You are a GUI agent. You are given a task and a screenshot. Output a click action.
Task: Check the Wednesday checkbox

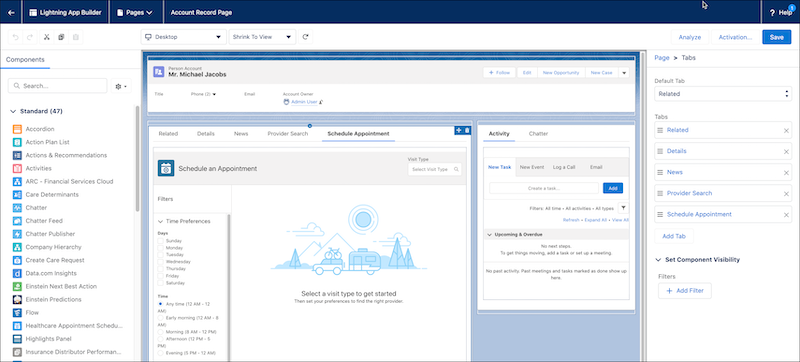161,262
